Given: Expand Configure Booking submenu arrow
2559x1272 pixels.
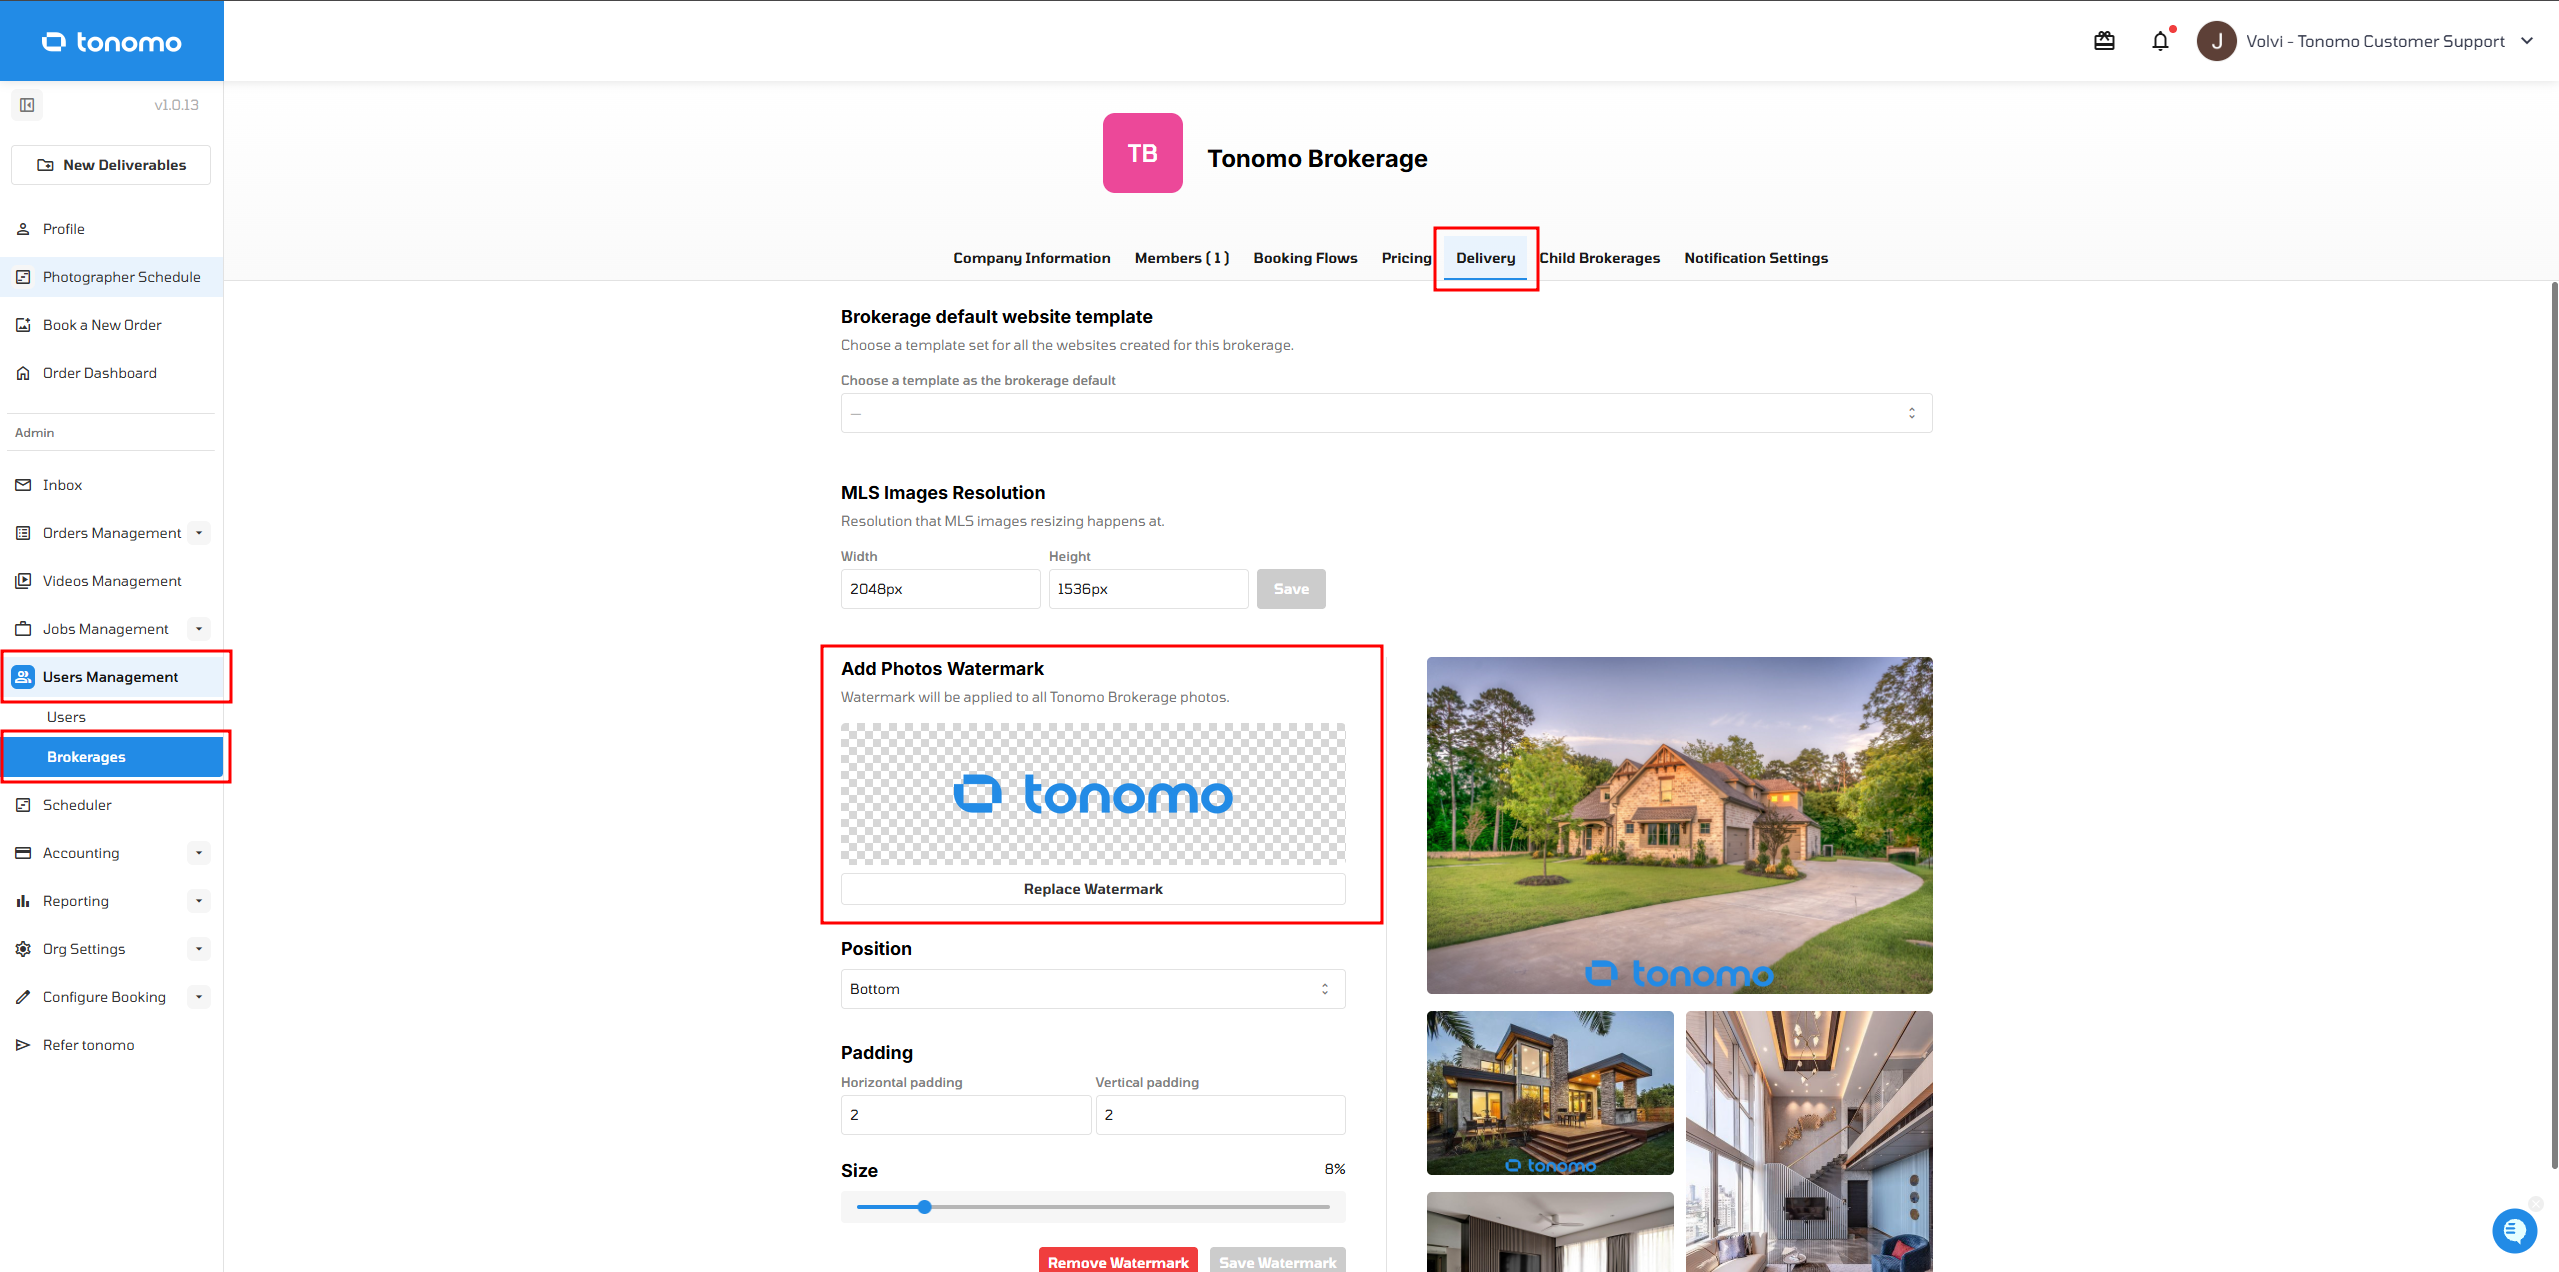Looking at the screenshot, I should (x=199, y=997).
